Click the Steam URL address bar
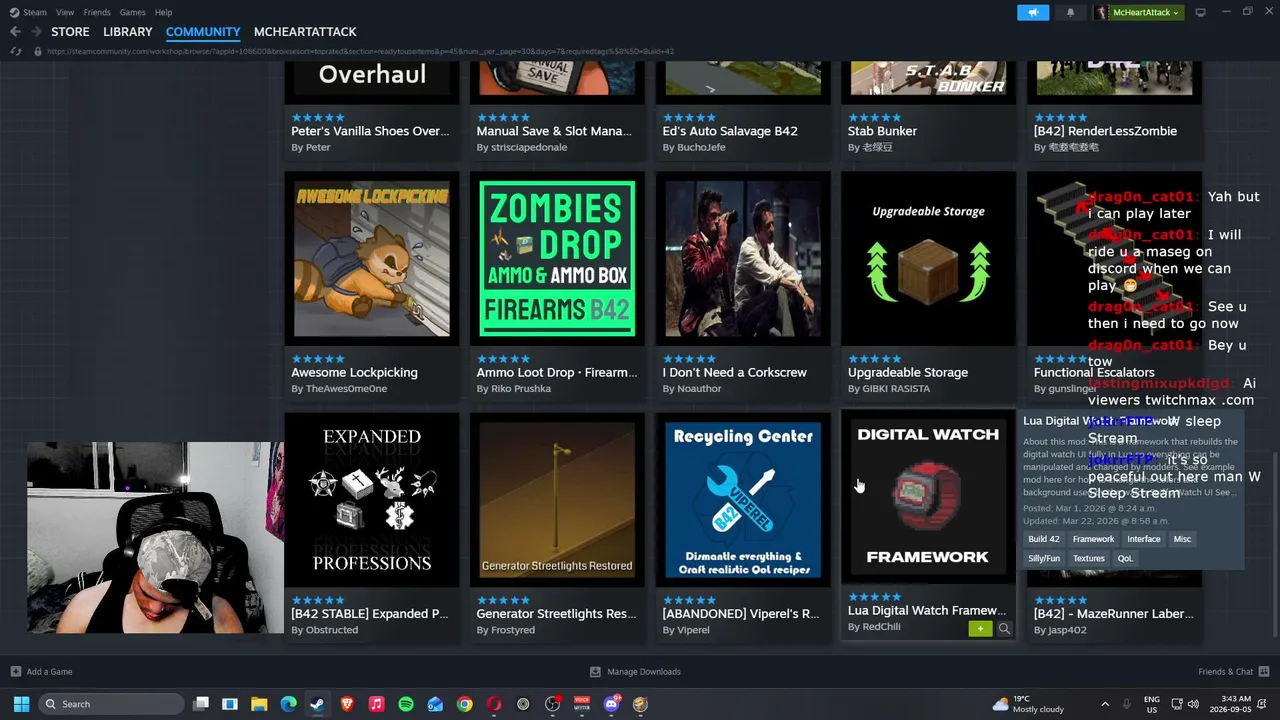Viewport: 1280px width, 720px height. coord(360,51)
